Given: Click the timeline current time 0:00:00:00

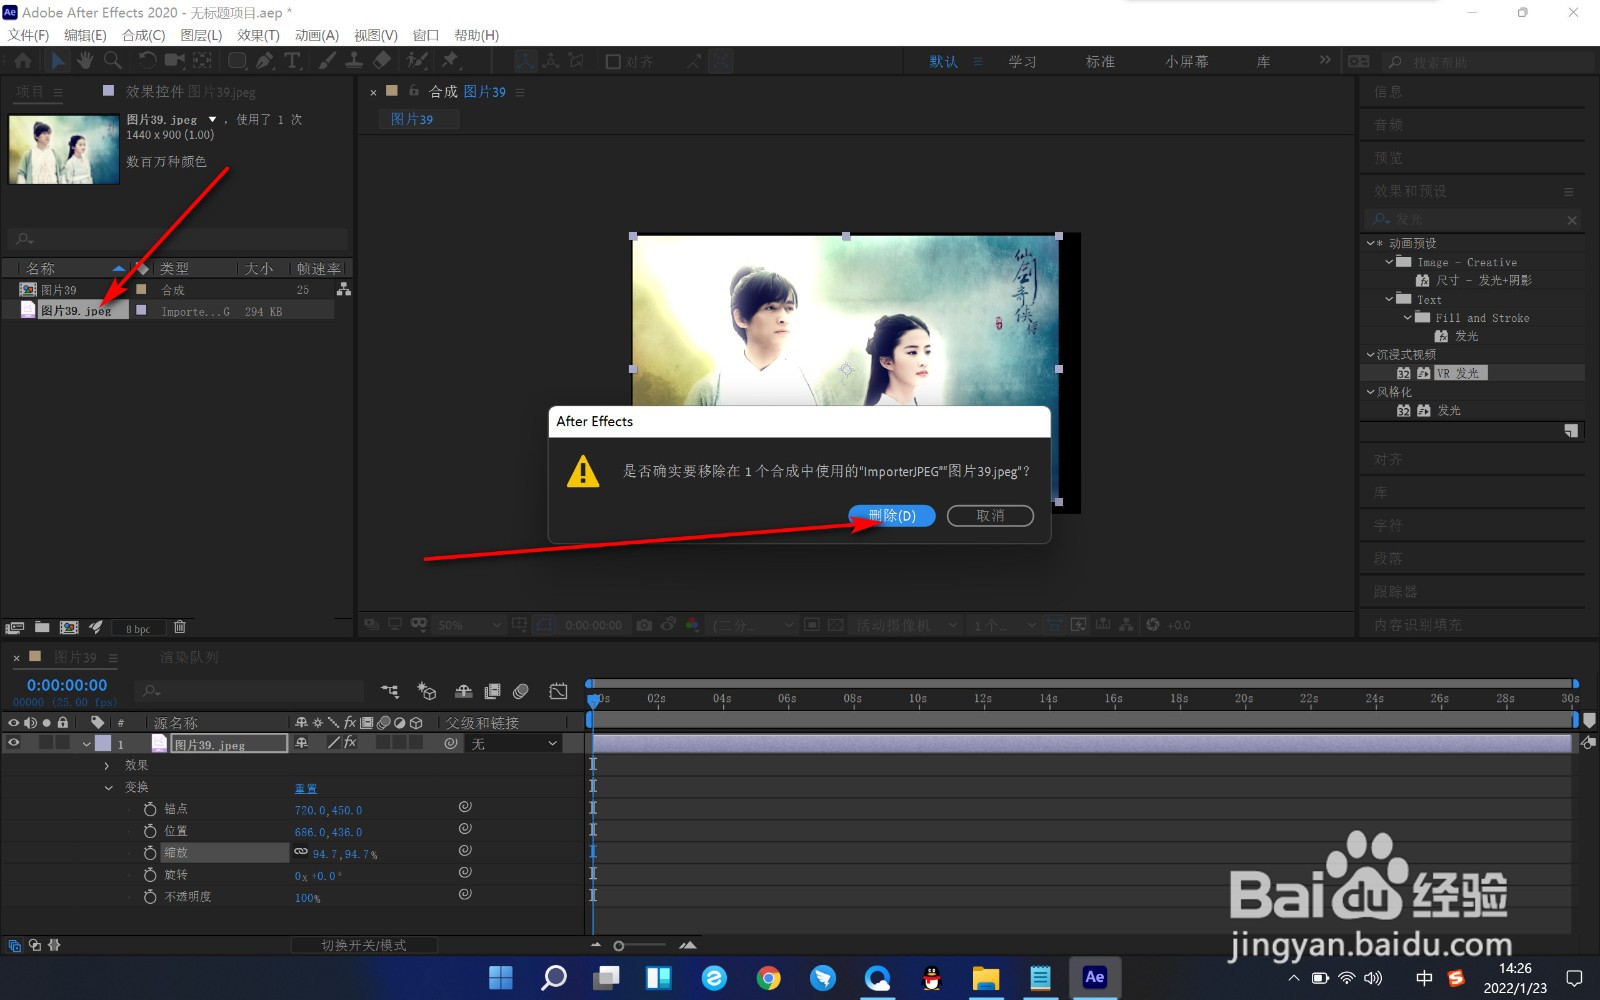Looking at the screenshot, I should point(67,685).
